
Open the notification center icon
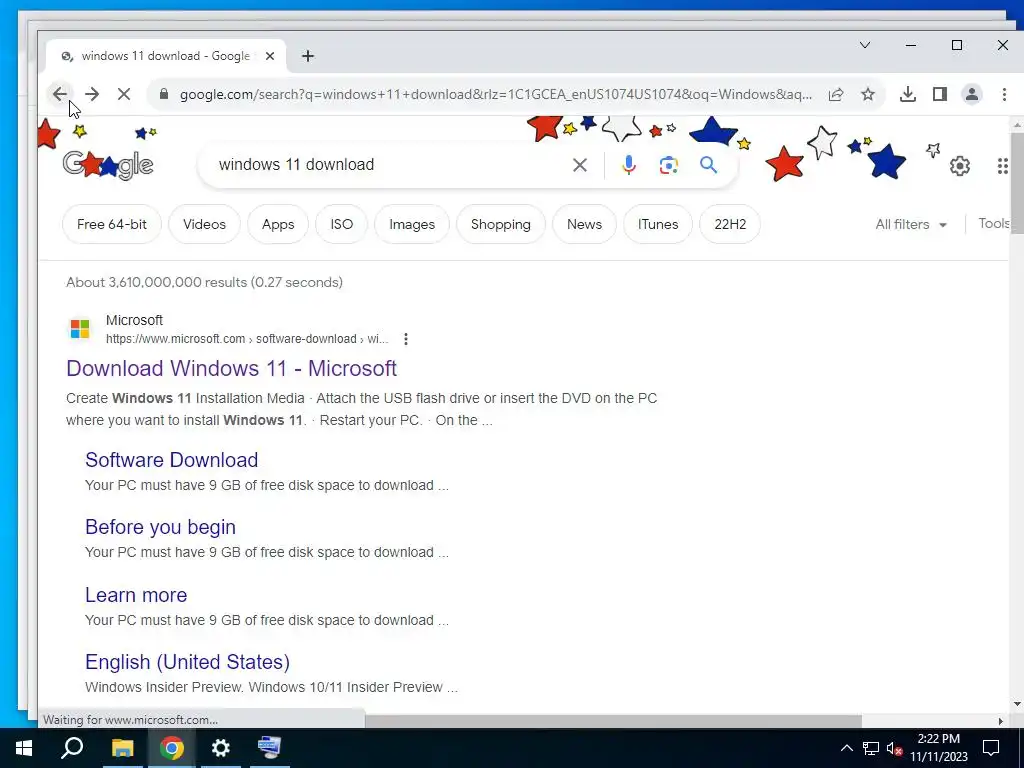pos(991,748)
